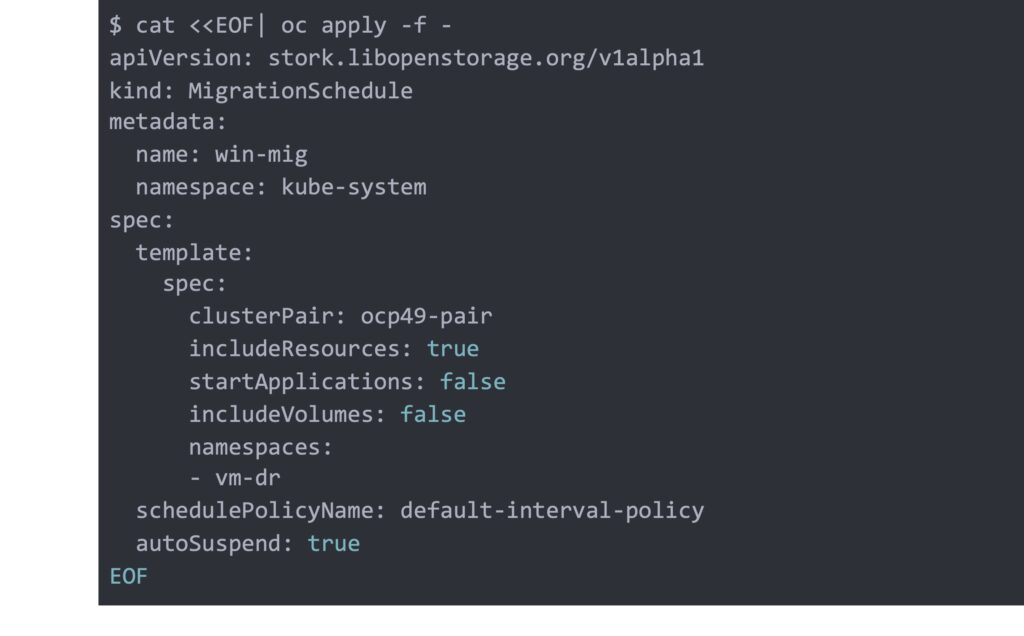Image resolution: width=1024 pixels, height=636 pixels.
Task: Click the 'template:' key
Action: point(195,252)
